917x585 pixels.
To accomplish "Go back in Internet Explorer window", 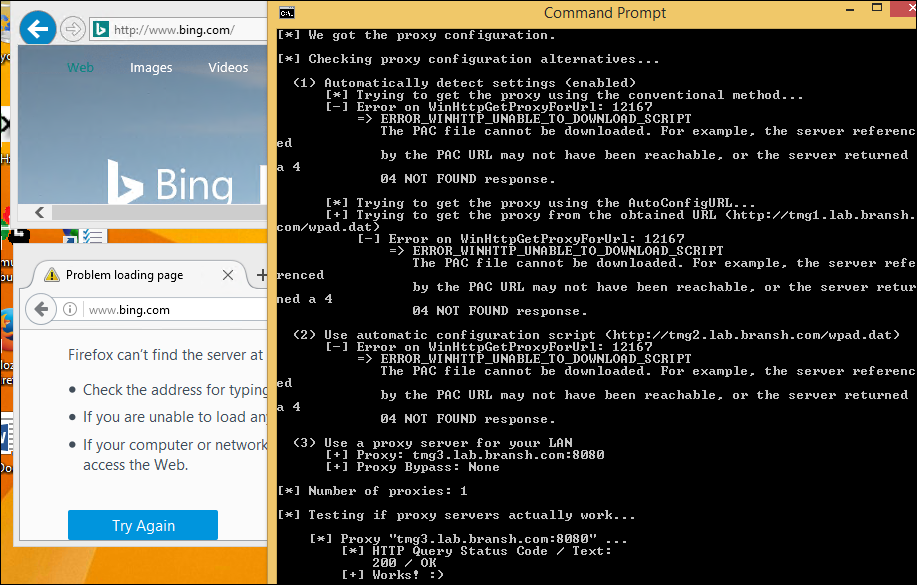I will click(x=38, y=29).
